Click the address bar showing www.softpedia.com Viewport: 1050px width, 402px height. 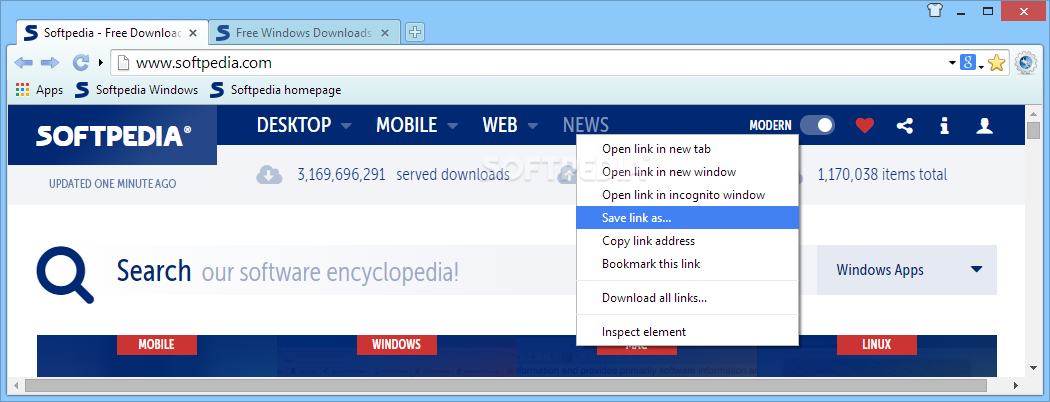point(529,63)
